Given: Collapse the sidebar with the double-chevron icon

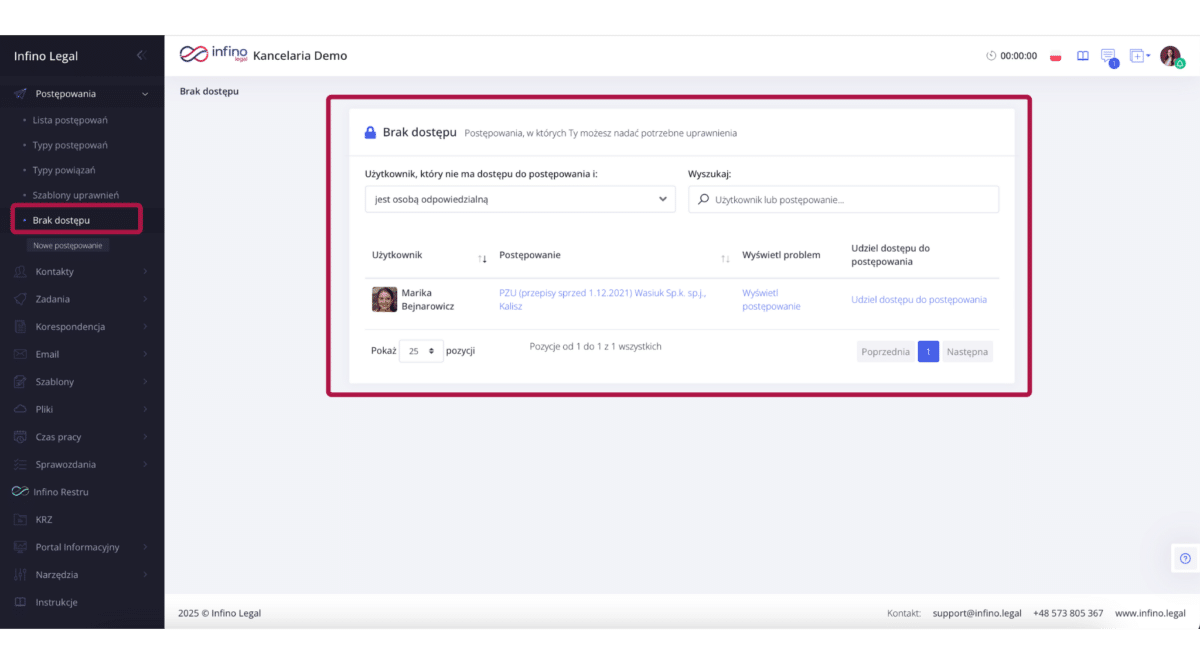Looking at the screenshot, I should (140, 55).
